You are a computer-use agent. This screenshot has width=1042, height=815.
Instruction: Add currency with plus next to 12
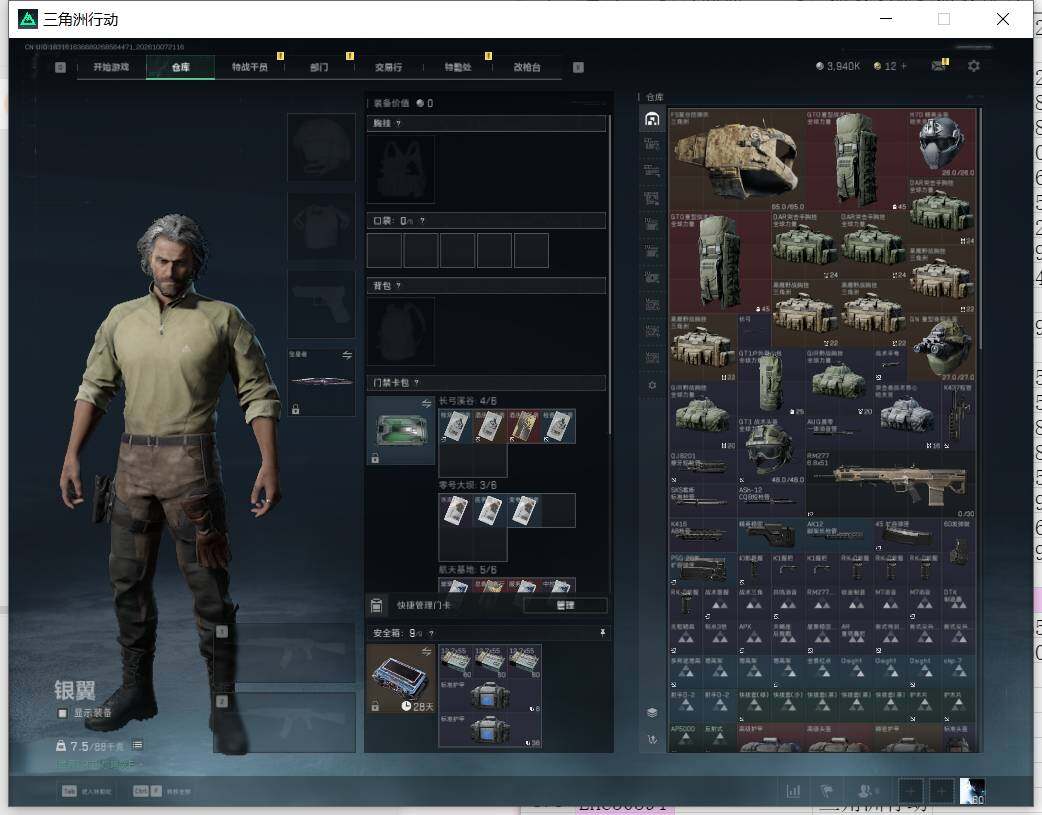(903, 66)
